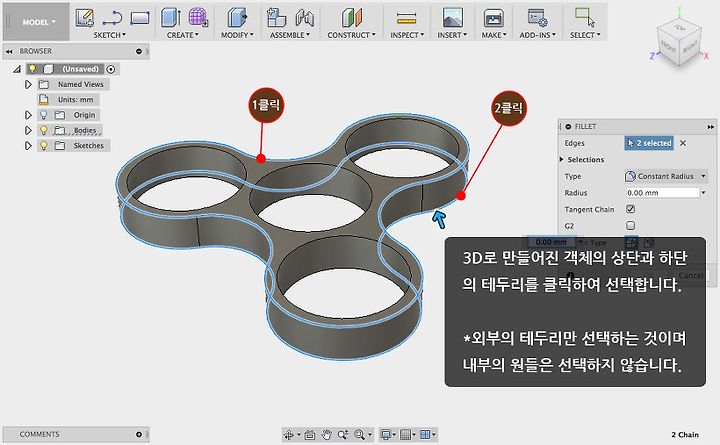Open the Create Form sculpt tool
The image size is (720, 445).
coord(198,17)
